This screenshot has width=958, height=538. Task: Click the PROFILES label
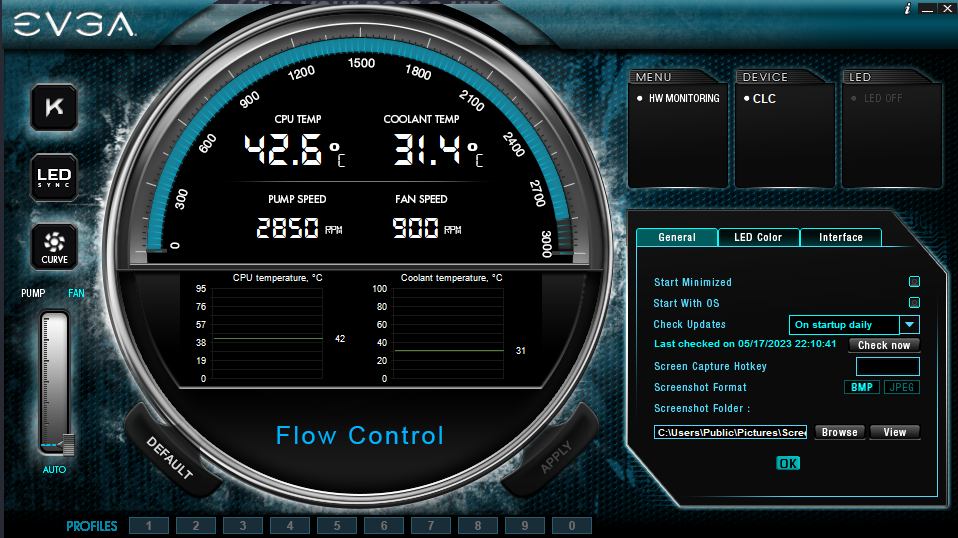tap(92, 526)
